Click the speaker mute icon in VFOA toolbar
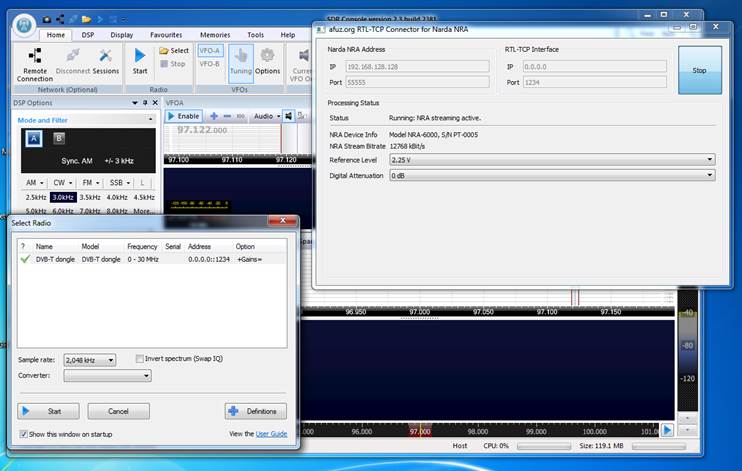 pyautogui.click(x=288, y=116)
